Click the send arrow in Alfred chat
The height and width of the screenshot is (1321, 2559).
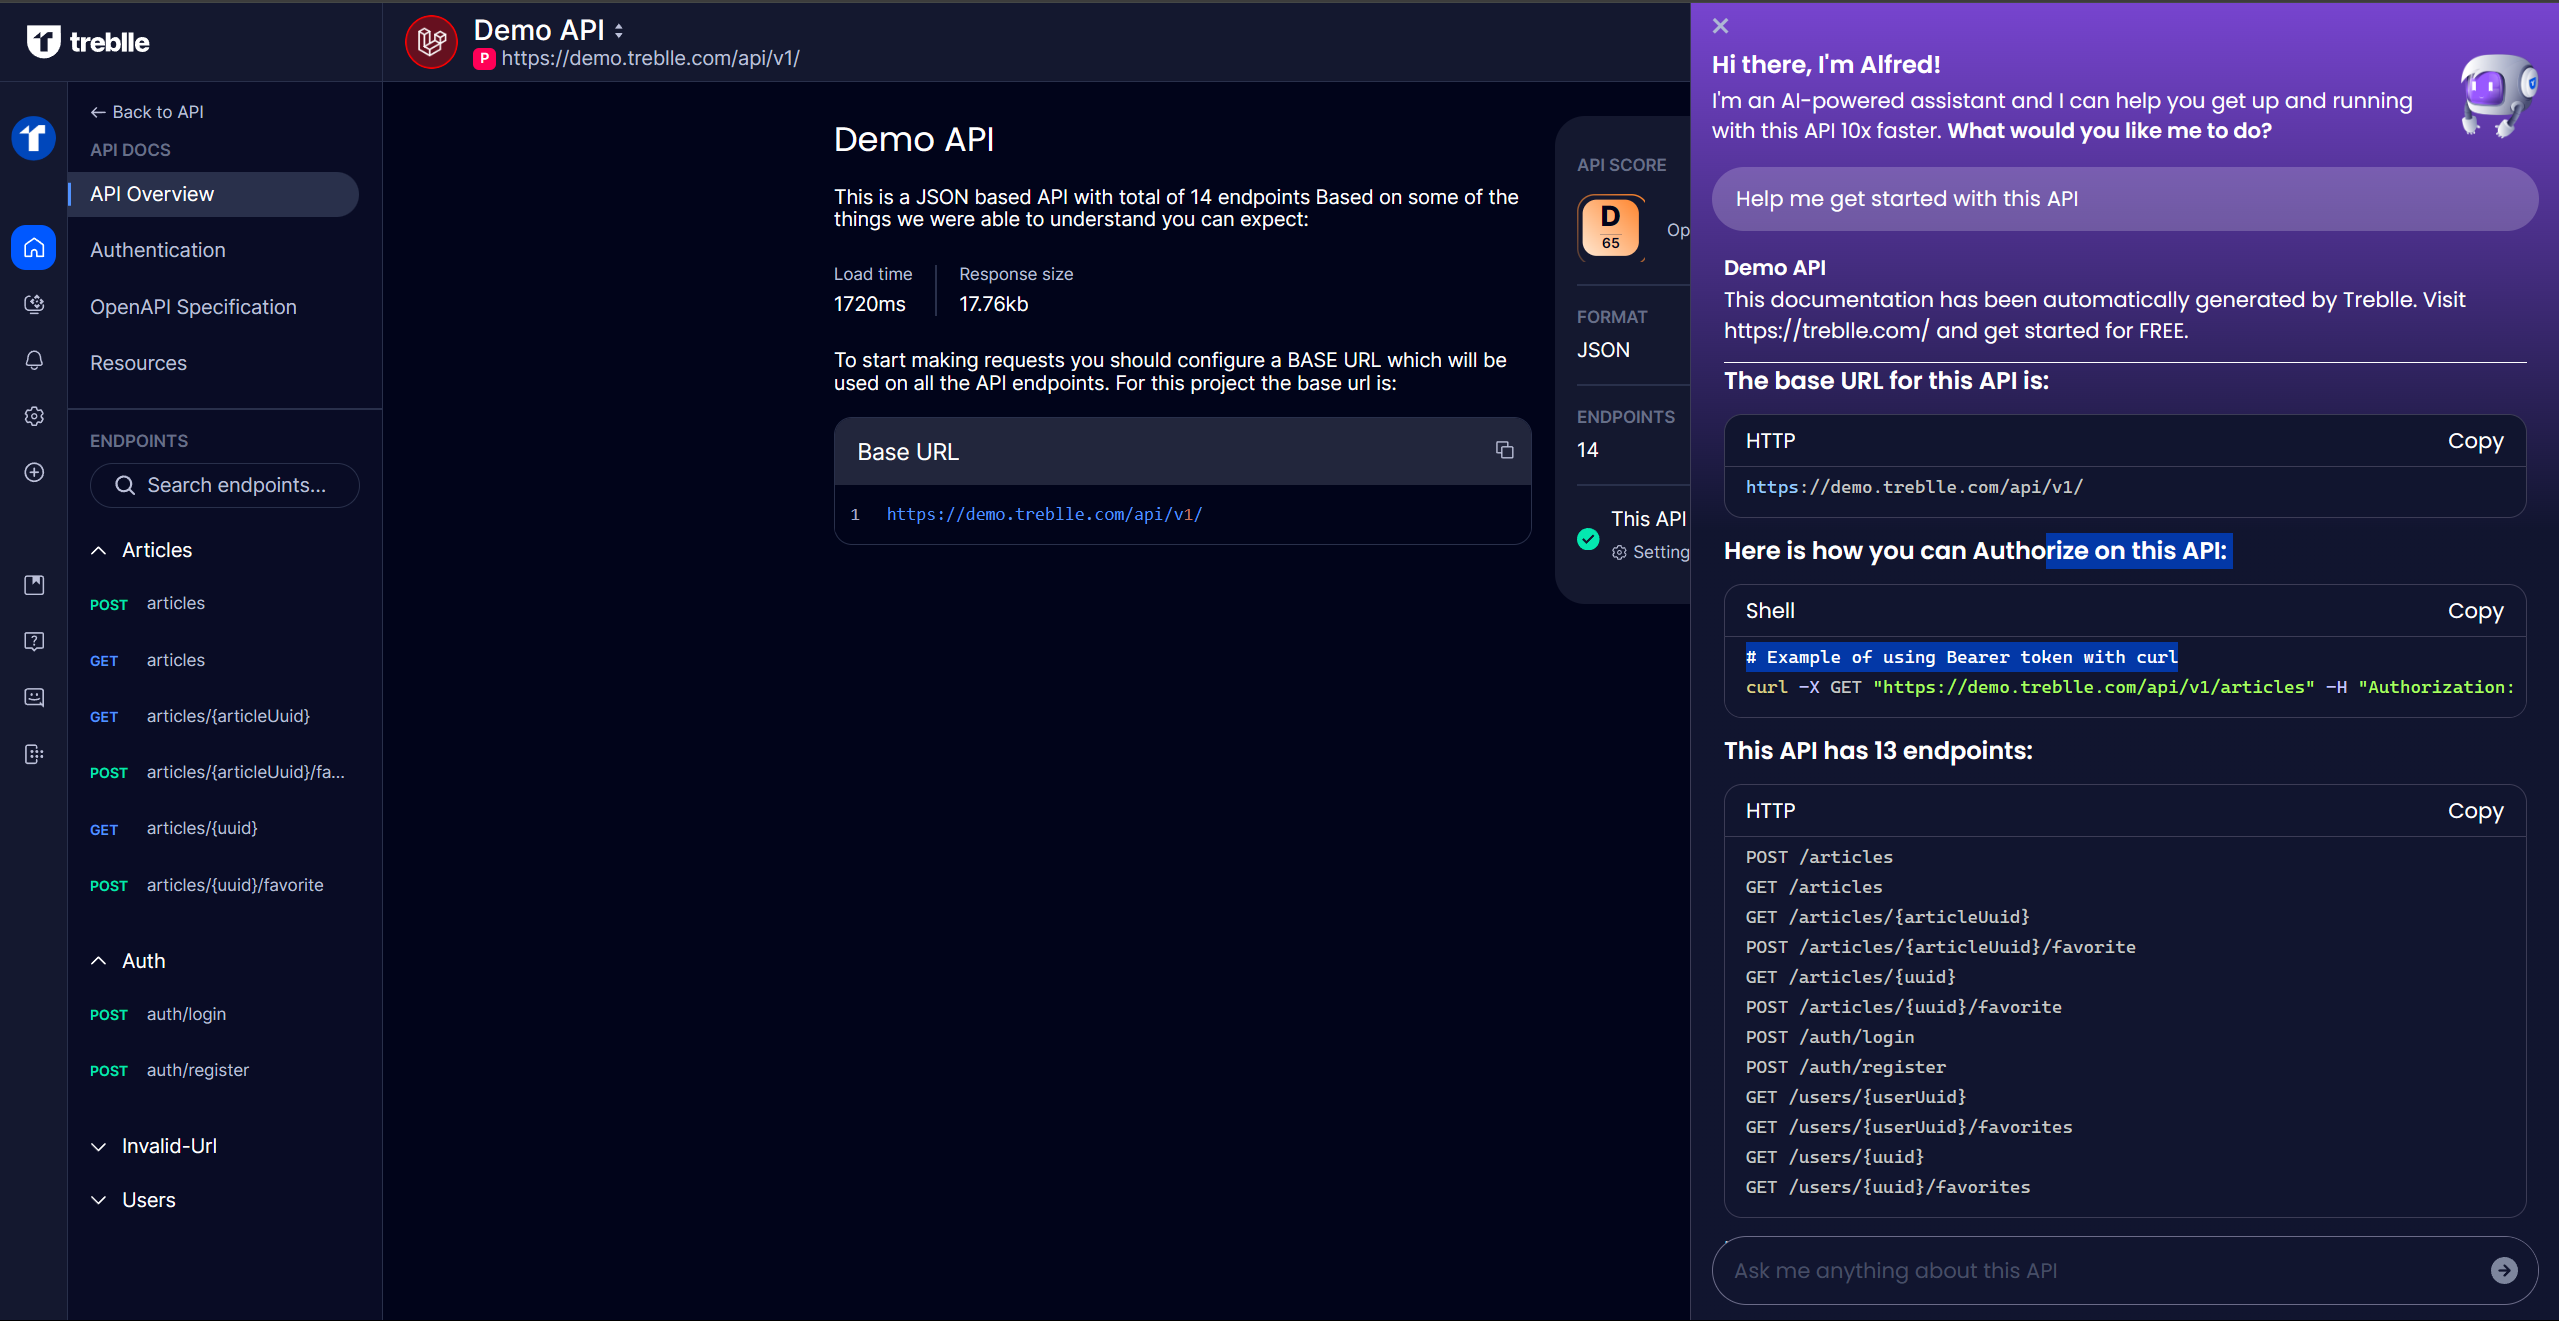click(2503, 1270)
